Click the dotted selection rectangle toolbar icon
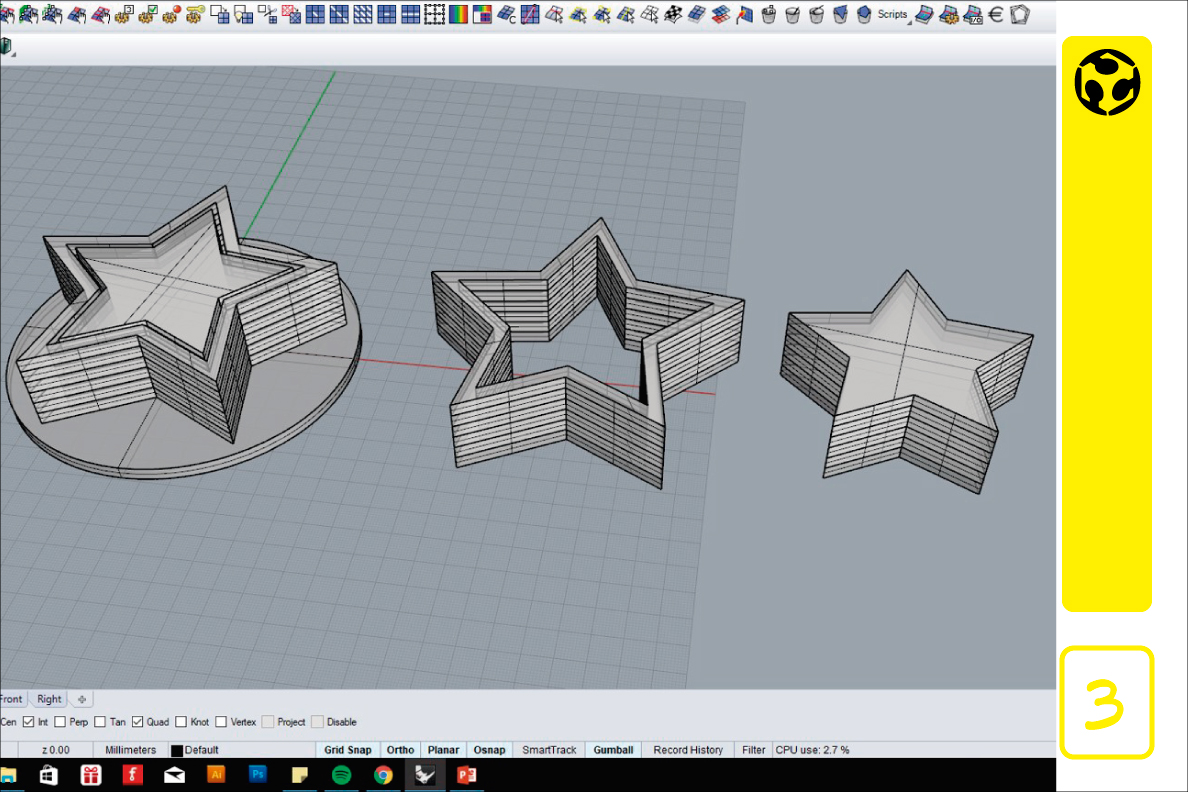The width and height of the screenshot is (1188, 792). tap(434, 14)
